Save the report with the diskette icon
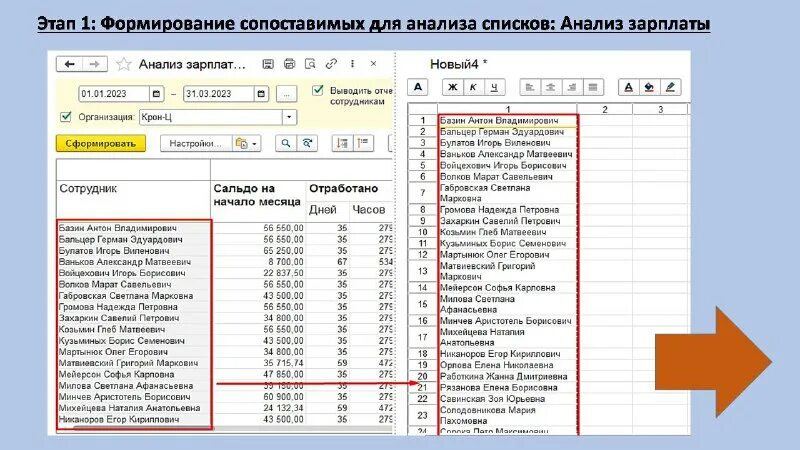This screenshot has height=450, width=800. pyautogui.click(x=267, y=64)
